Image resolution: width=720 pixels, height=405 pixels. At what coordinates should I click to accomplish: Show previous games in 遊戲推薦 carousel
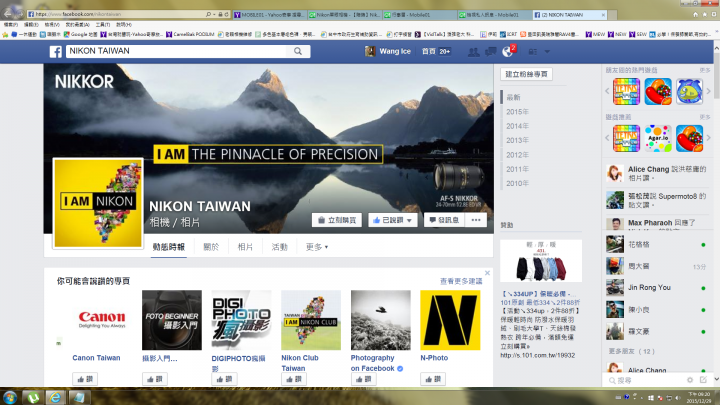pos(608,138)
